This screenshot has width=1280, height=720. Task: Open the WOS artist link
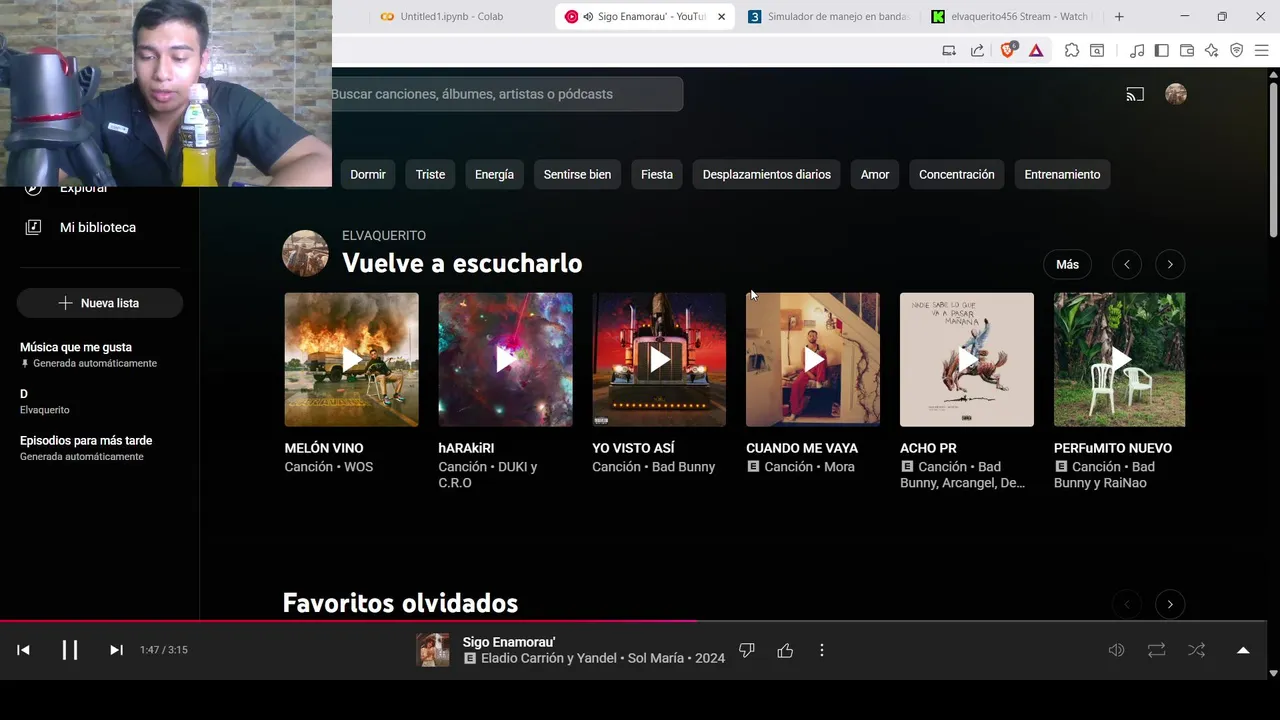pyautogui.click(x=358, y=467)
